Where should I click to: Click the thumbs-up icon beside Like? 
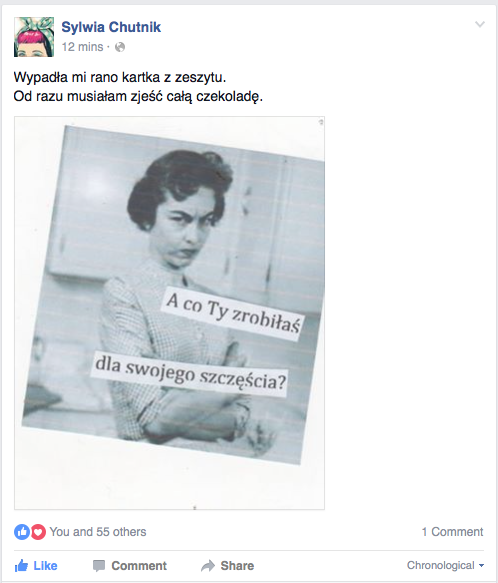point(21,566)
